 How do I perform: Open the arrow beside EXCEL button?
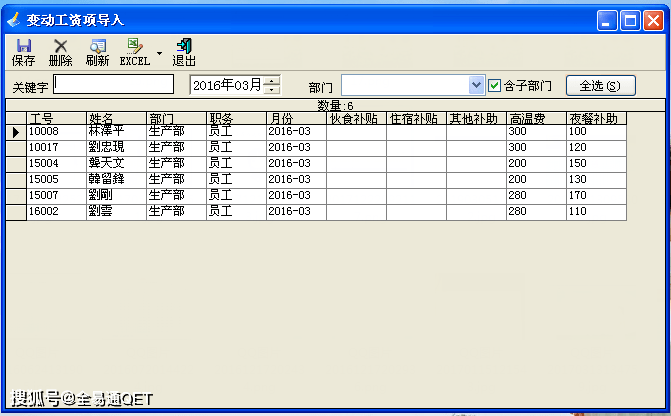pos(159,53)
